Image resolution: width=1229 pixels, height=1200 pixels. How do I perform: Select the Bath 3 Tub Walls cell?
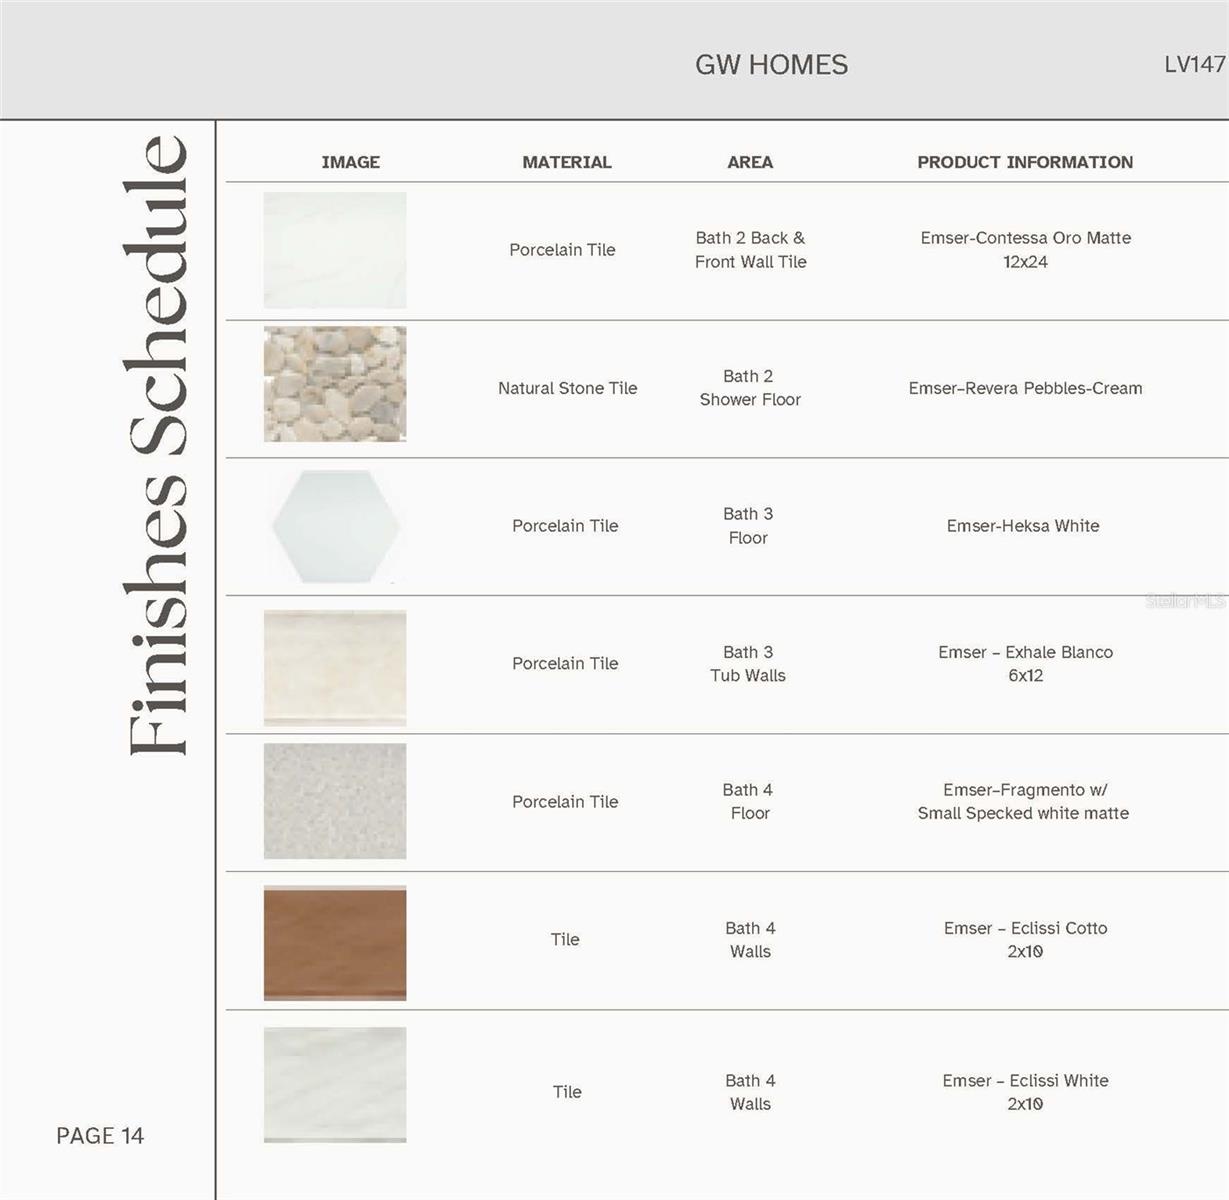(749, 663)
